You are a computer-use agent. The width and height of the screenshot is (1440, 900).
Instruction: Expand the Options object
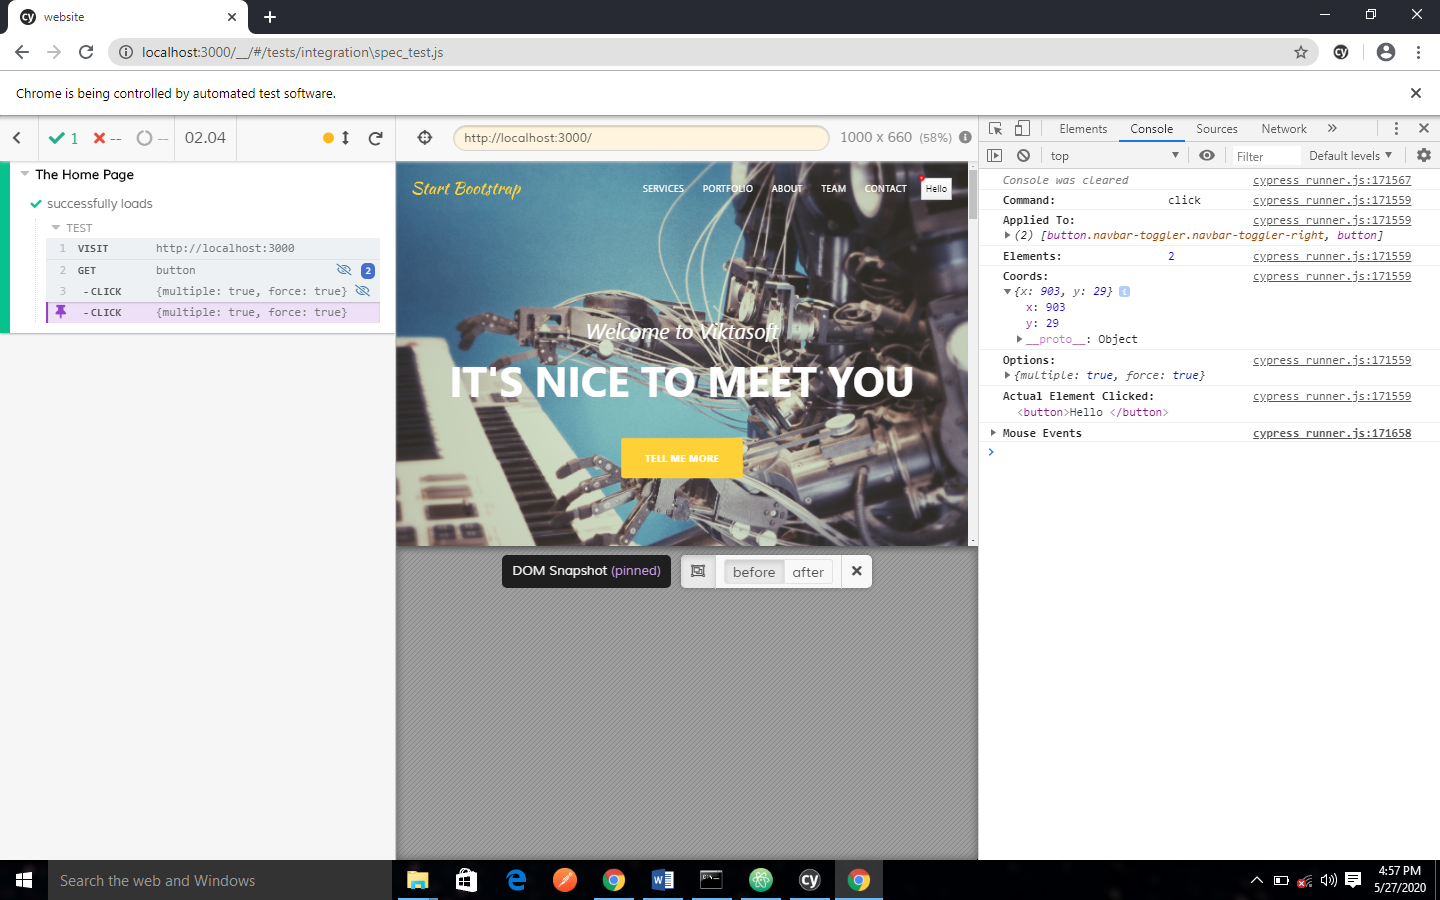coord(1008,376)
